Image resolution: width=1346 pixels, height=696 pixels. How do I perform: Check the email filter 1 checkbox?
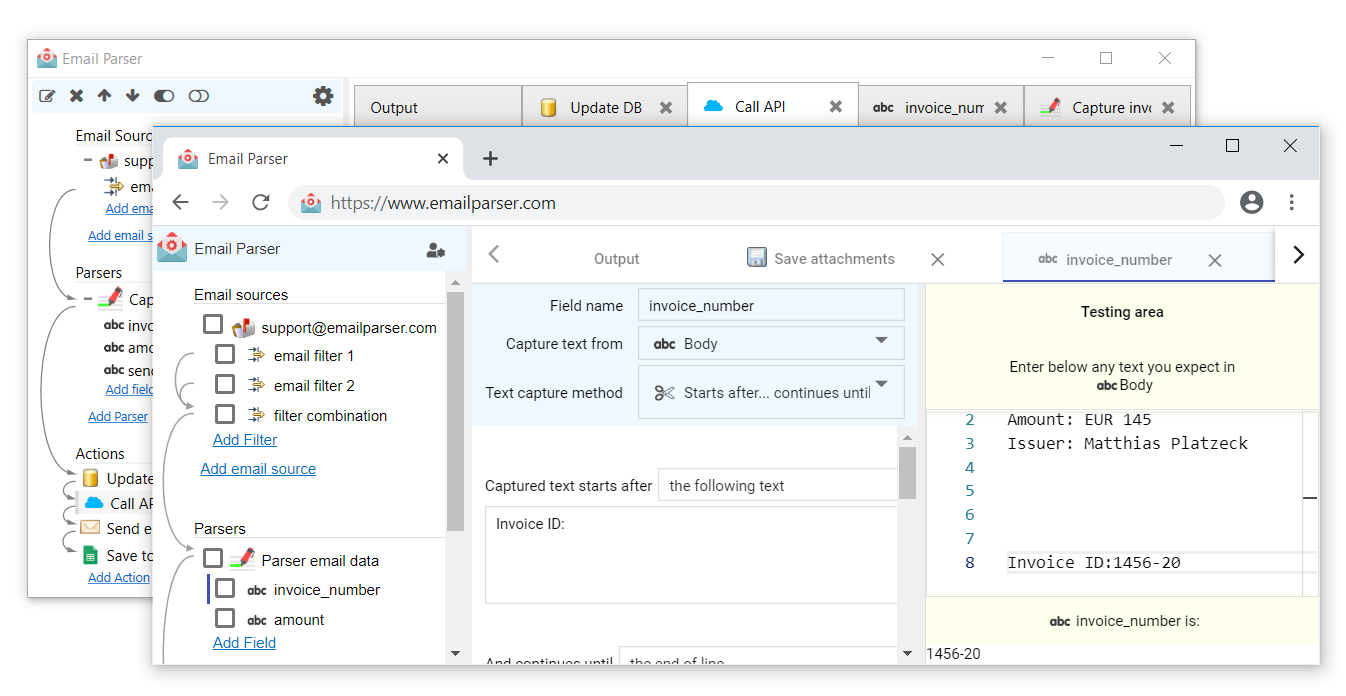coord(225,354)
